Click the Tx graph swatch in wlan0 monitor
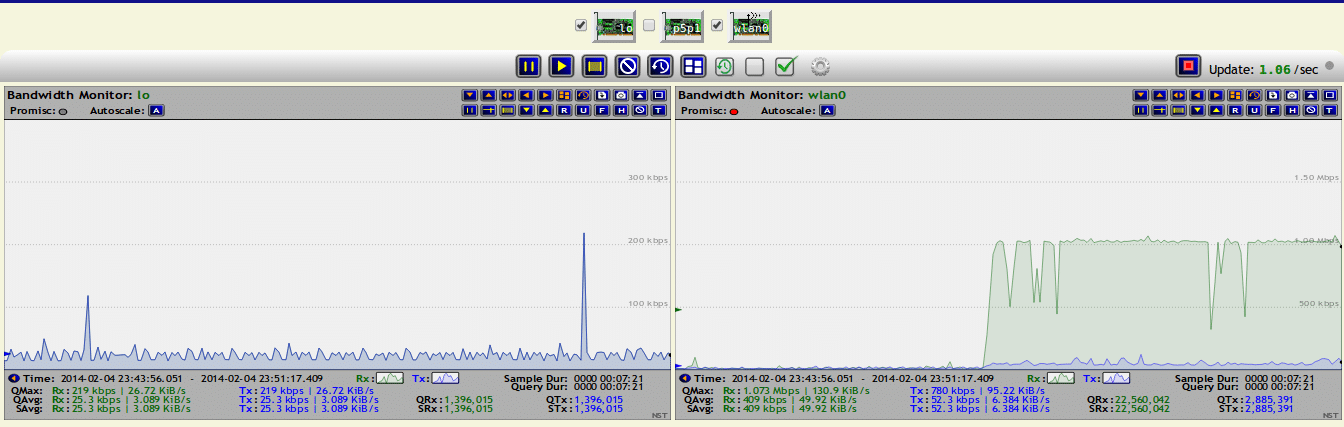The height and width of the screenshot is (427, 1344). 1114,378
